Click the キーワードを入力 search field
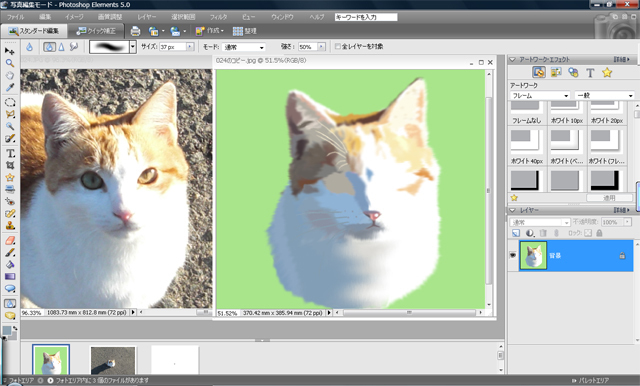Image resolution: width=640 pixels, height=386 pixels. click(x=366, y=17)
